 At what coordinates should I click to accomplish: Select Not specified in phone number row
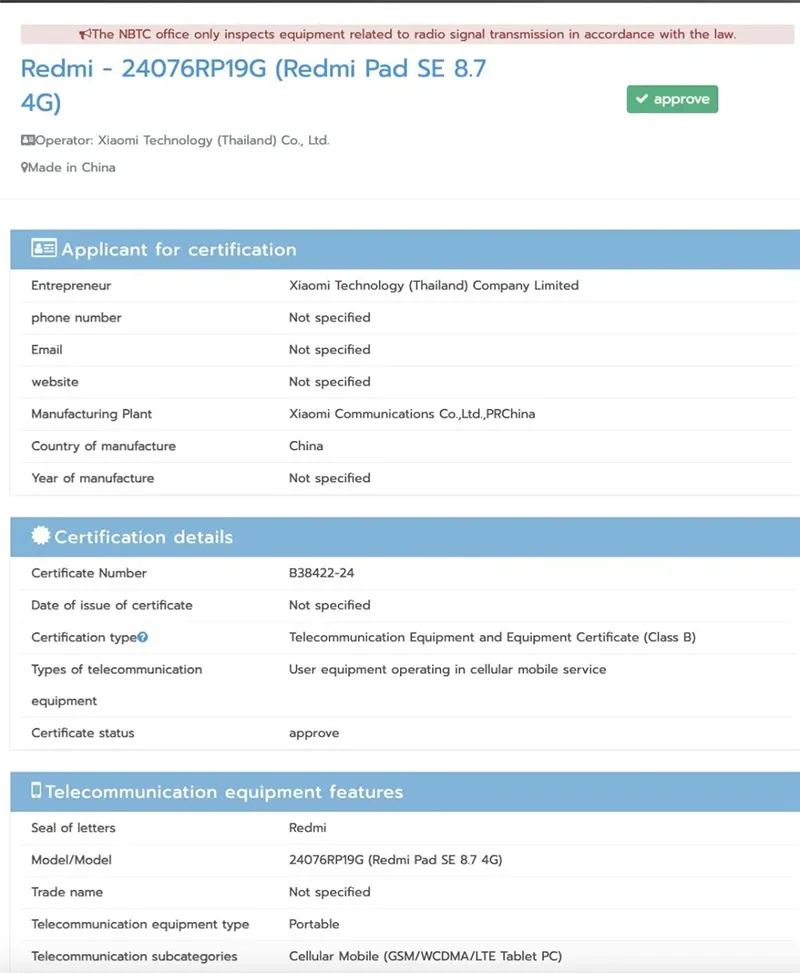(330, 318)
